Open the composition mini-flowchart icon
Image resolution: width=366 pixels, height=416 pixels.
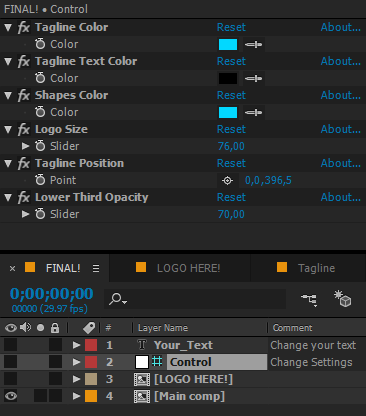tap(309, 299)
